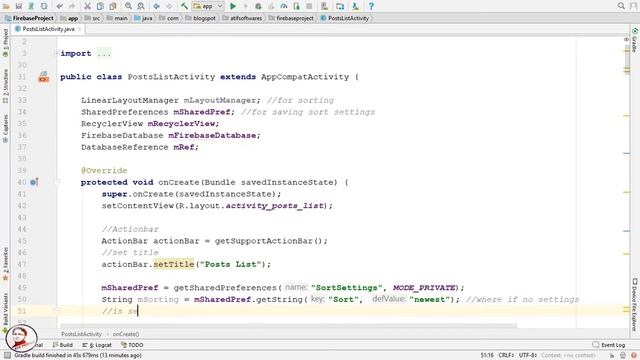This screenshot has height=360, width=640.
Task: Select FirebaseProject in the breadcrumb bar
Action: 29,18
